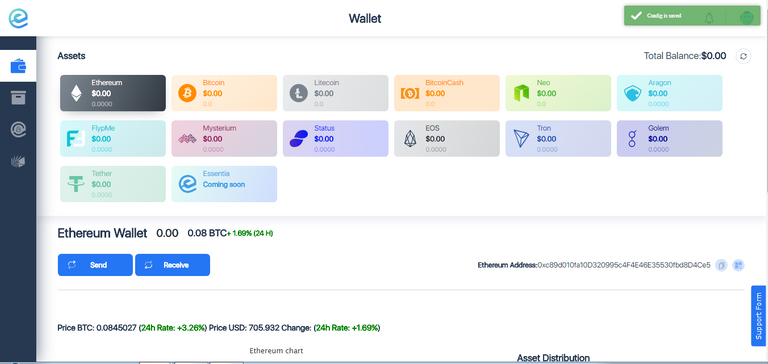This screenshot has height=364, width=768.
Task: Select the Ethereum asset card
Action: click(113, 93)
